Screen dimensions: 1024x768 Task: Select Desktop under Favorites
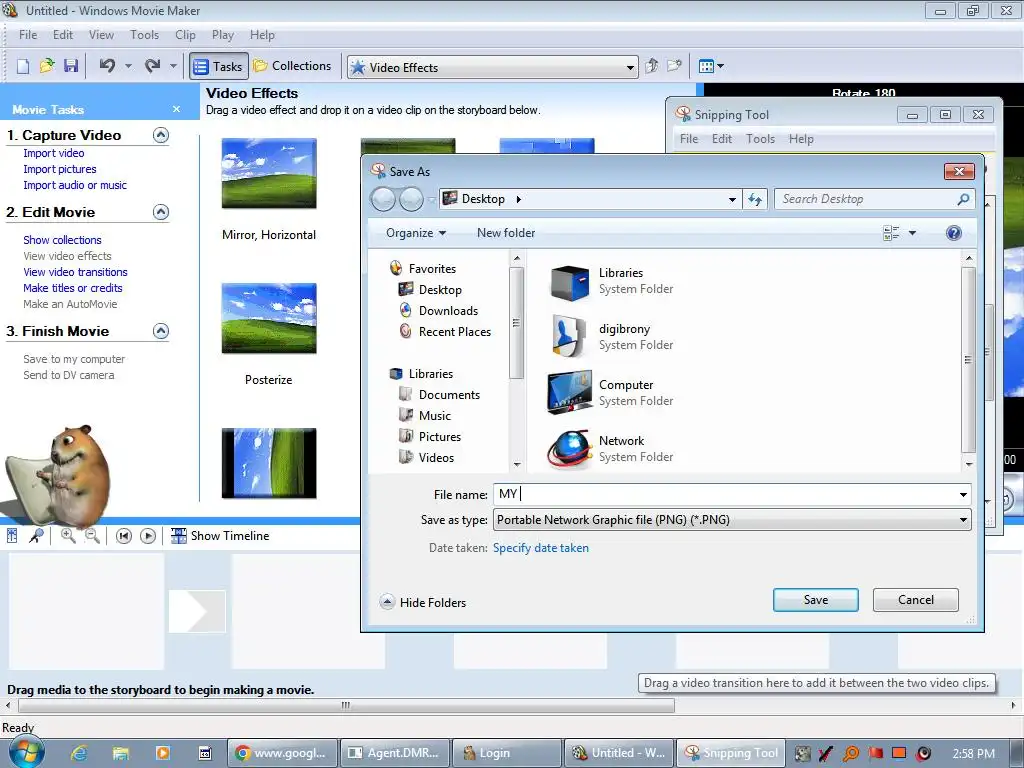click(430, 289)
